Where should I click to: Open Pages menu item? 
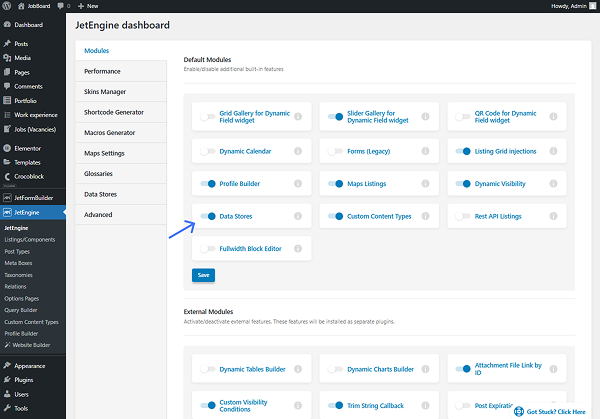click(33, 72)
